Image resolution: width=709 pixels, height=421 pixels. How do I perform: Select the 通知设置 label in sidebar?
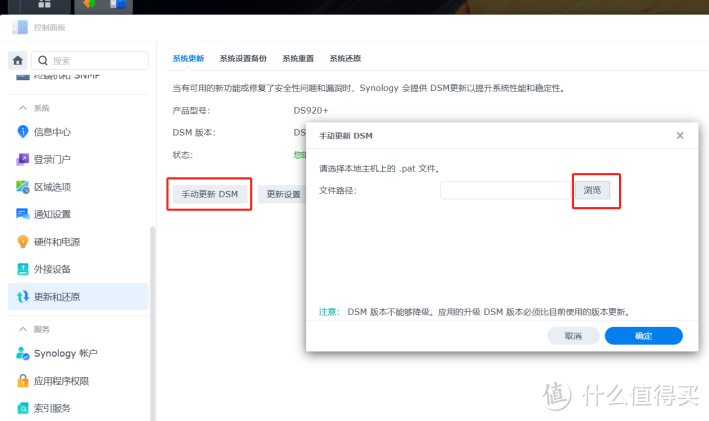[52, 214]
